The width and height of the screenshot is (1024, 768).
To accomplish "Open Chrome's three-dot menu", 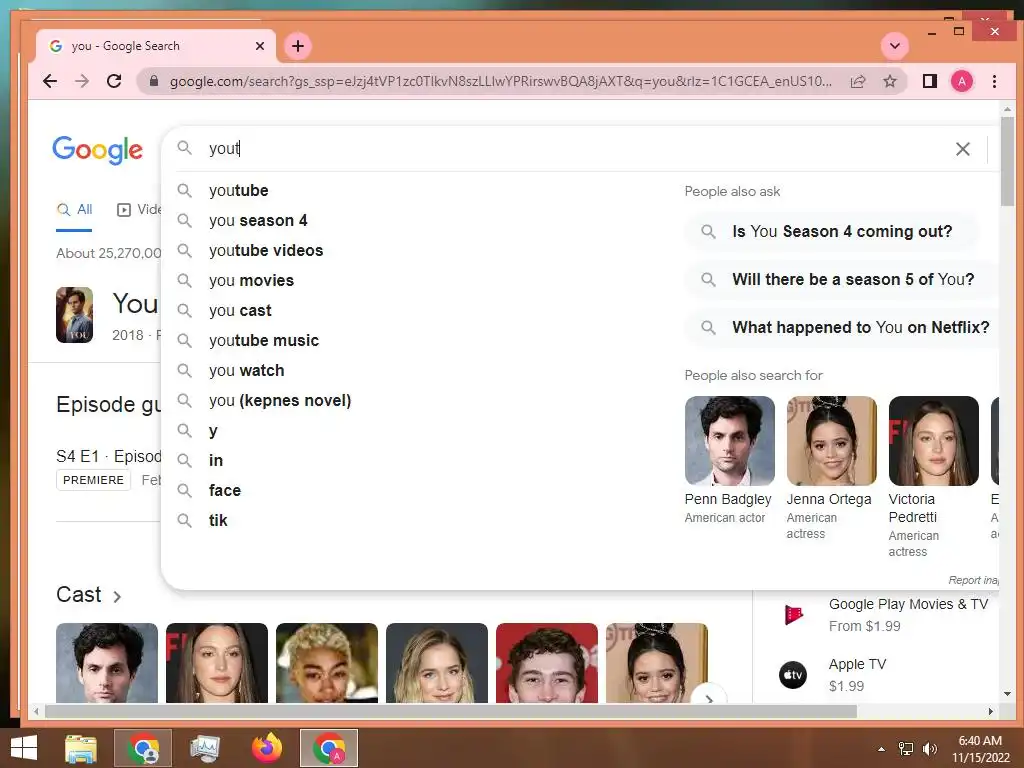I will pyautogui.click(x=994, y=81).
